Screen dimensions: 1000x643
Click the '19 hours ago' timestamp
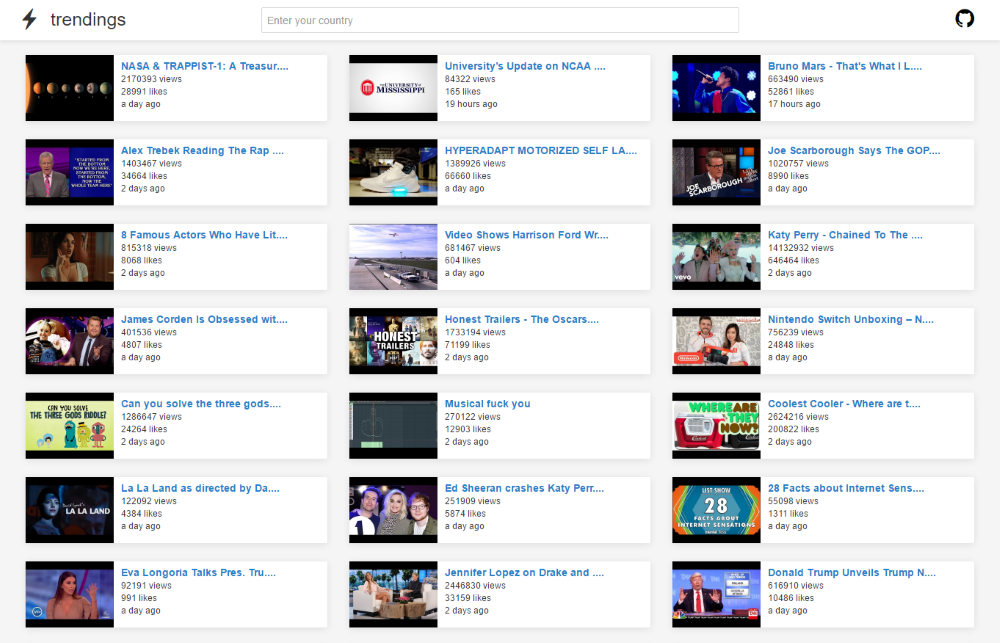click(471, 104)
